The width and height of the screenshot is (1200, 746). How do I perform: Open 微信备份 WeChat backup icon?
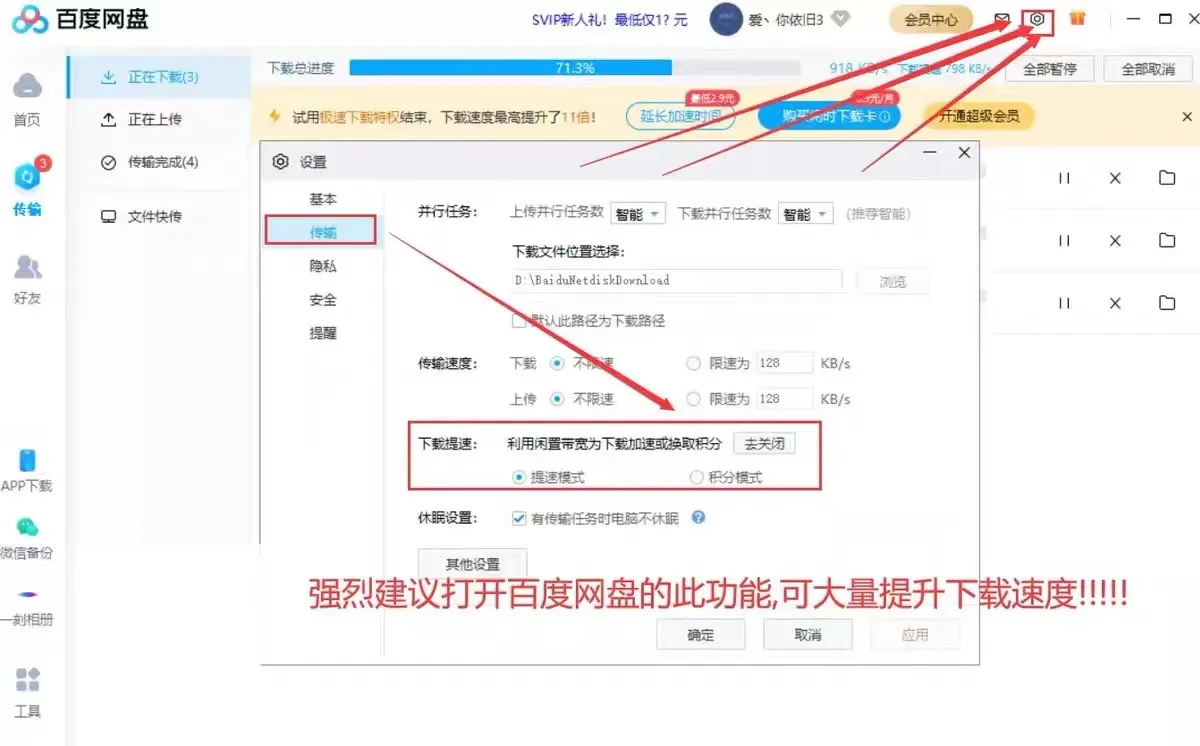pyautogui.click(x=27, y=536)
